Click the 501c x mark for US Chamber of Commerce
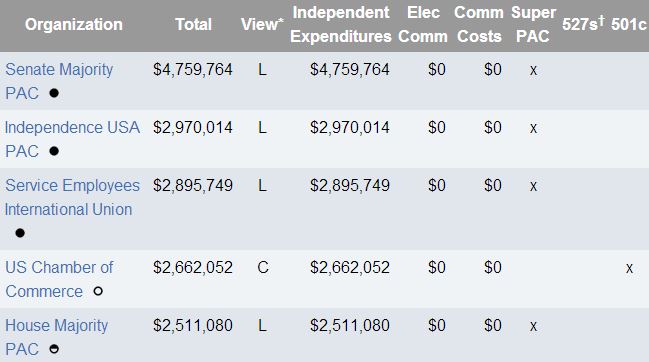Viewport: 649px width, 362px height. (x=629, y=268)
